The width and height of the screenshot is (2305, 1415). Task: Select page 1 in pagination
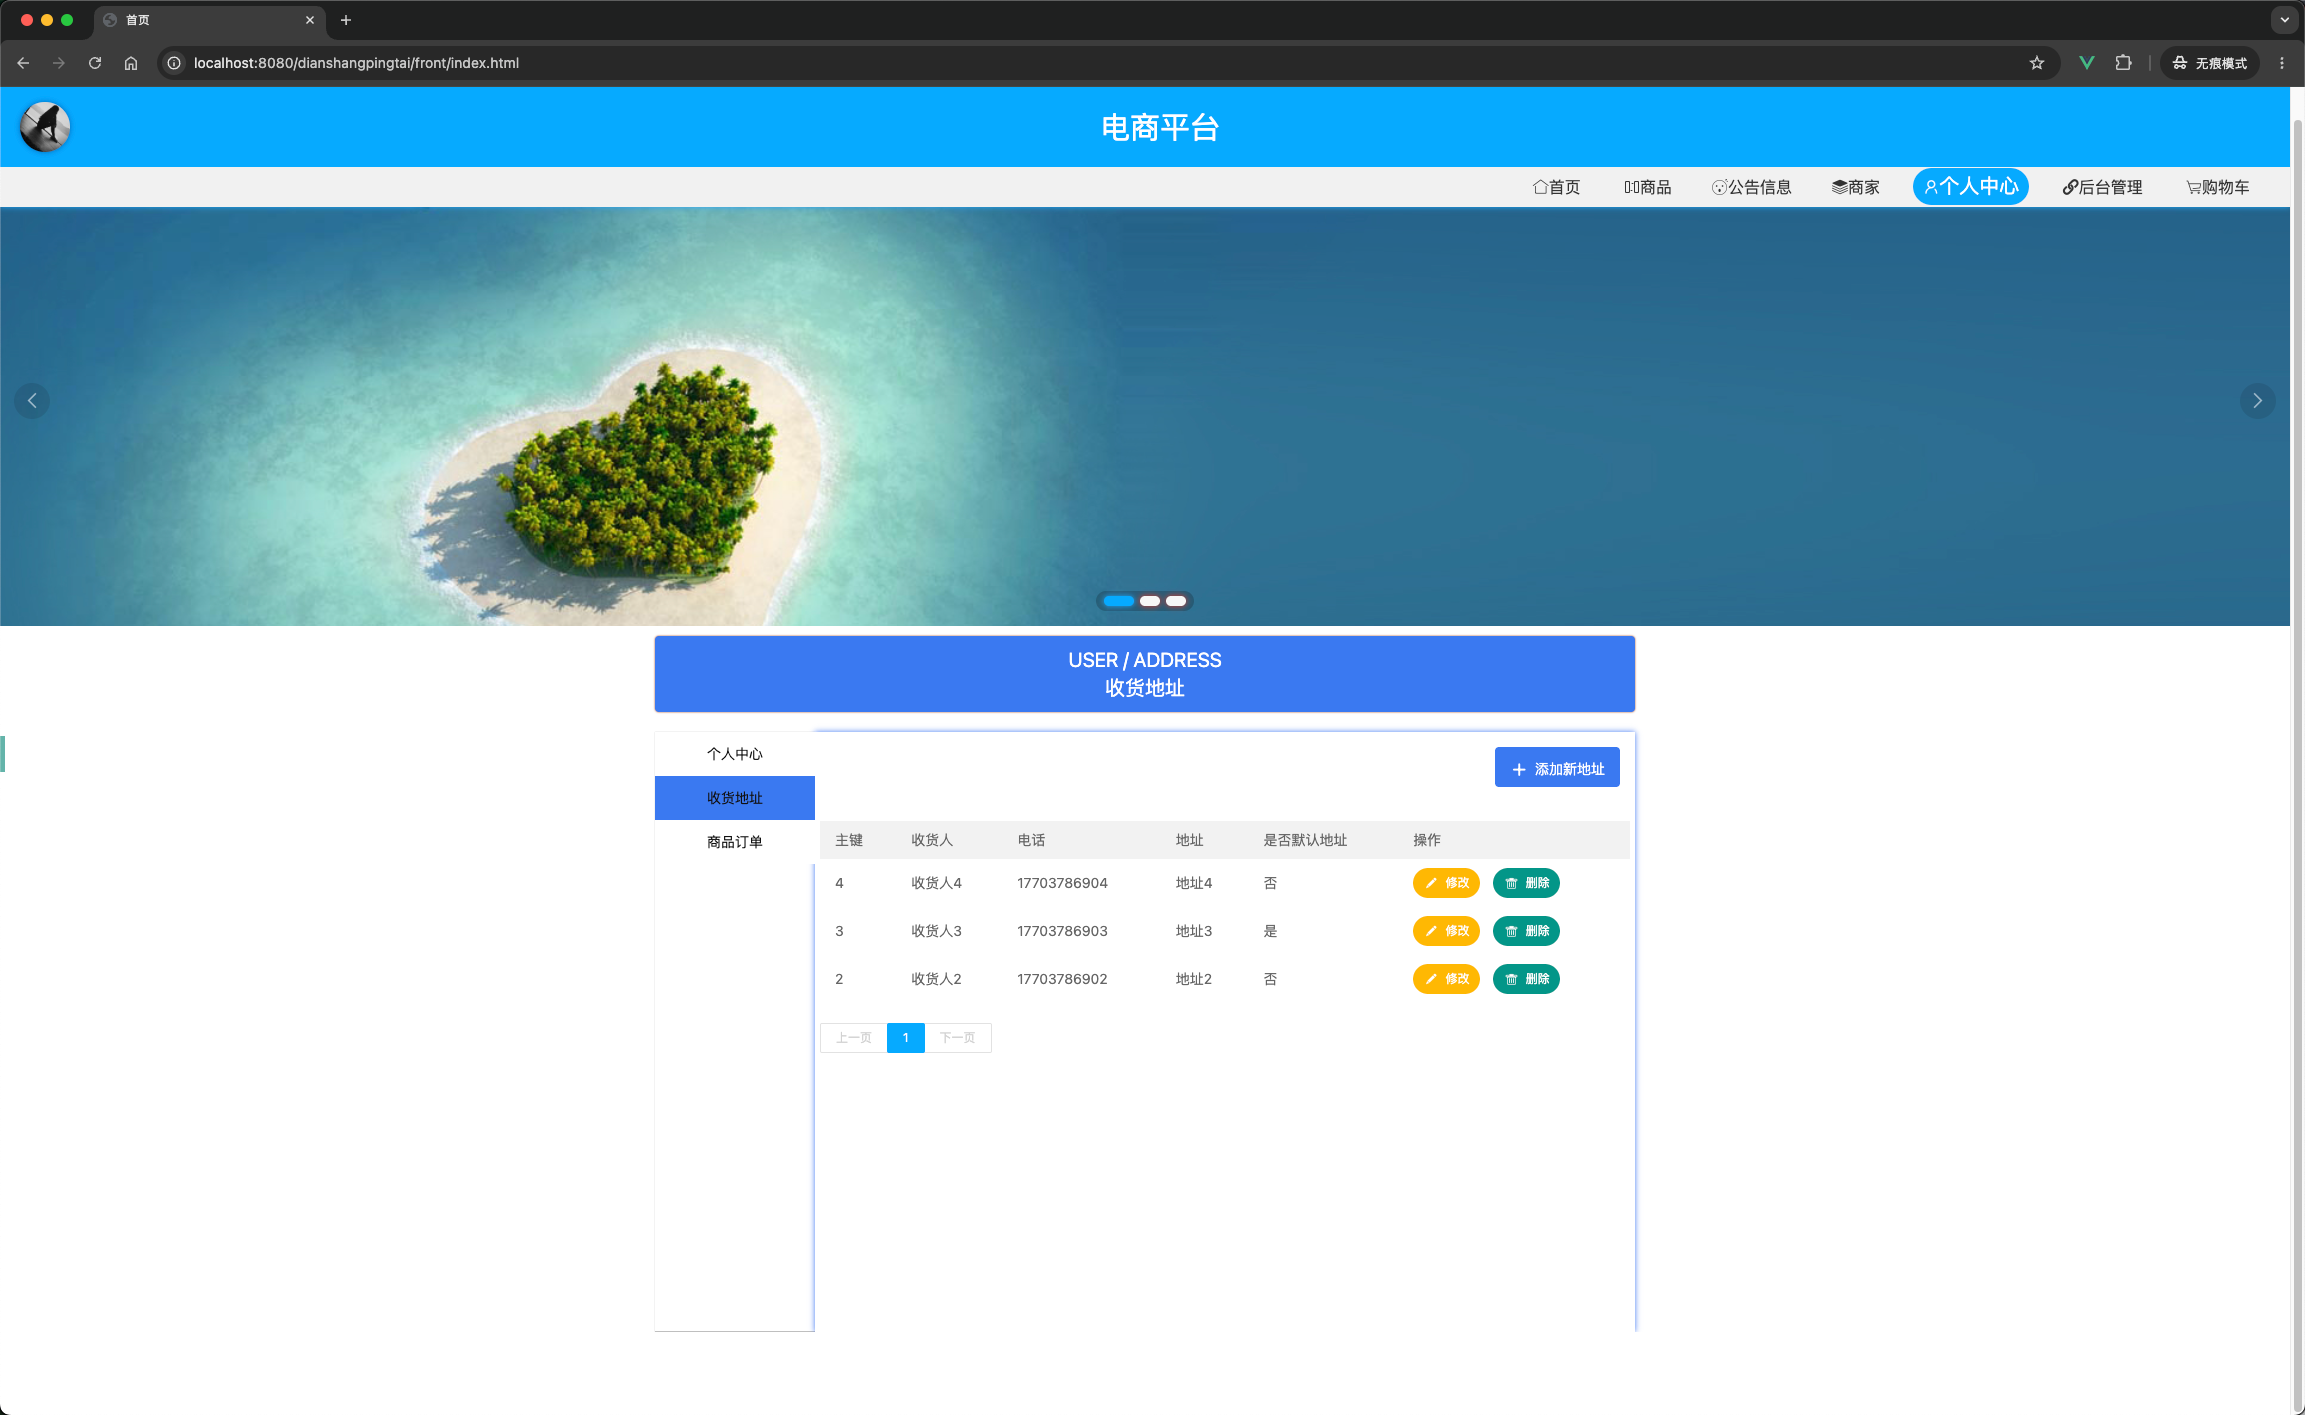906,1038
